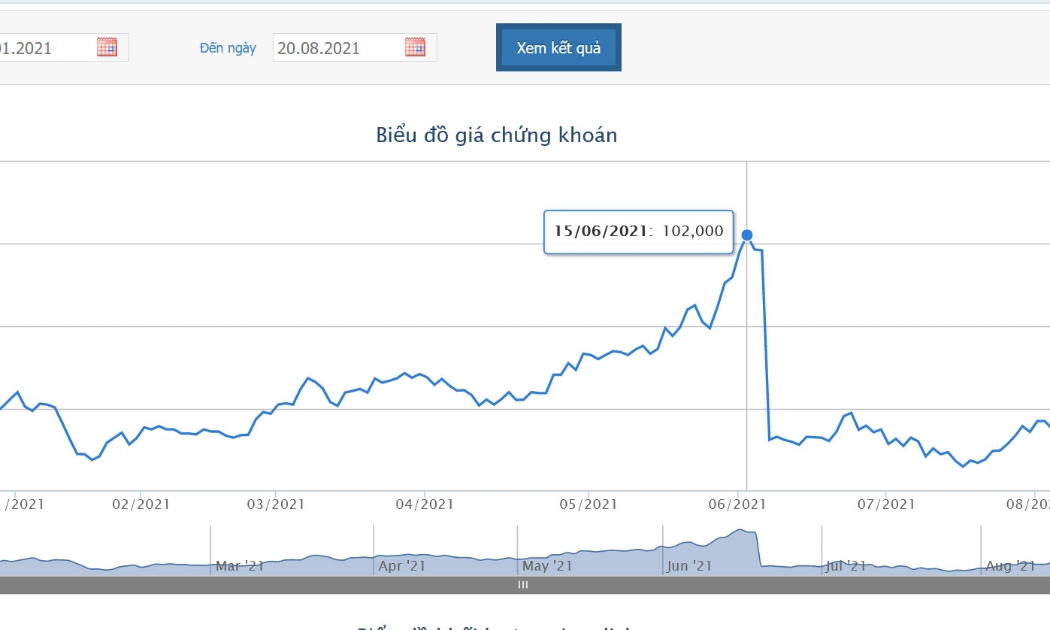Image resolution: width=1050 pixels, height=630 pixels.
Task: Click the 07/2021 axis label
Action: 886,504
